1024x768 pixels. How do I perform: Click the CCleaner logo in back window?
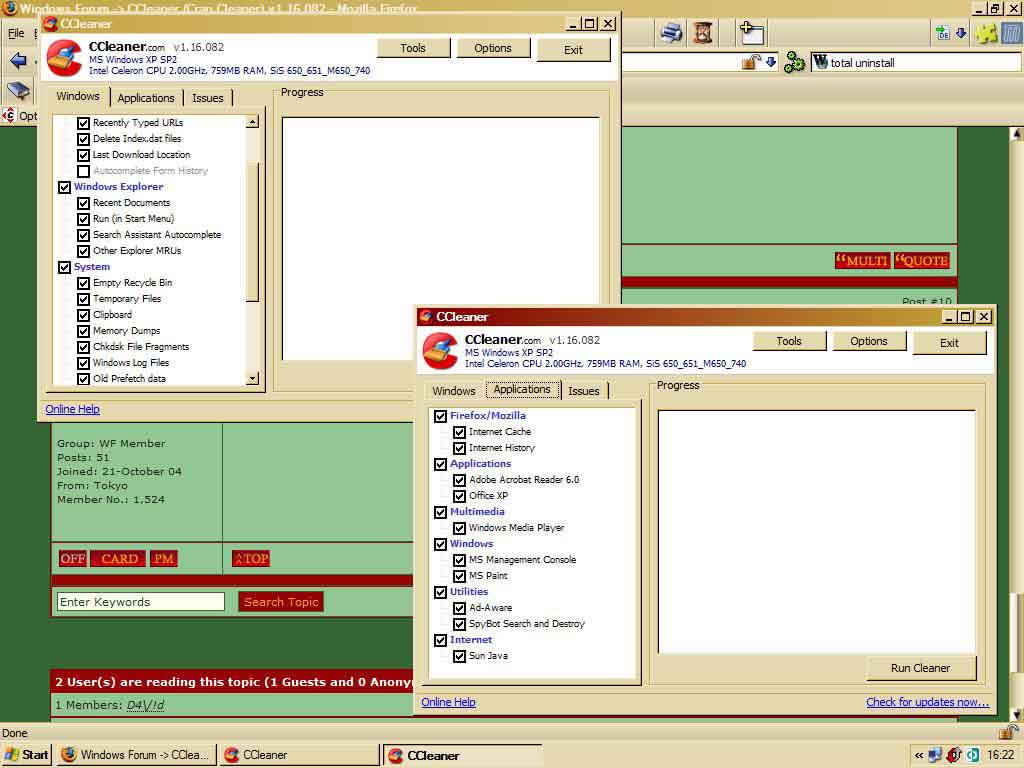click(x=64, y=58)
